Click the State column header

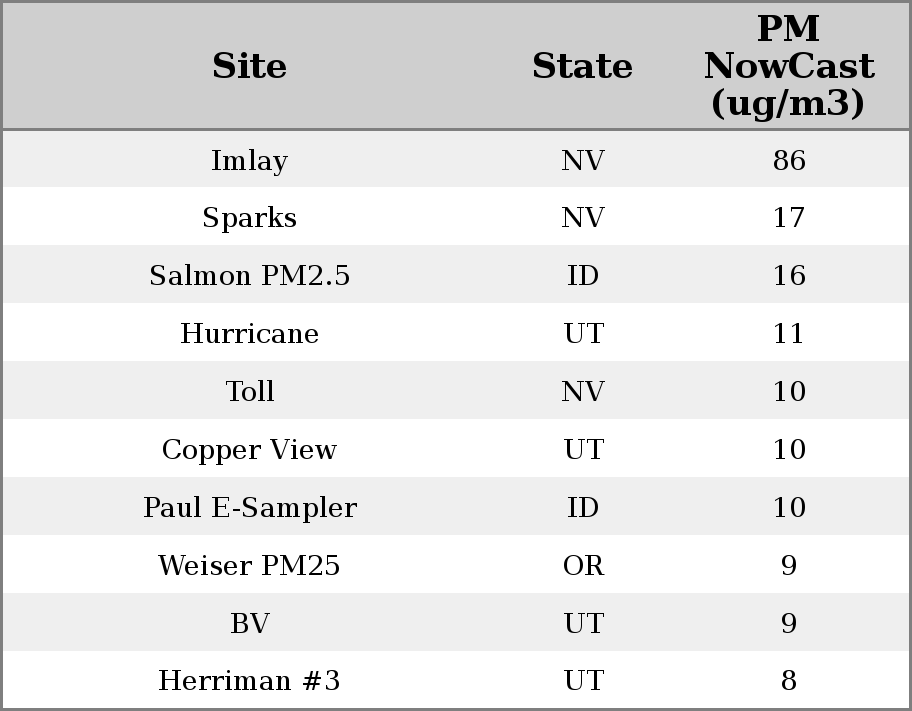point(582,66)
